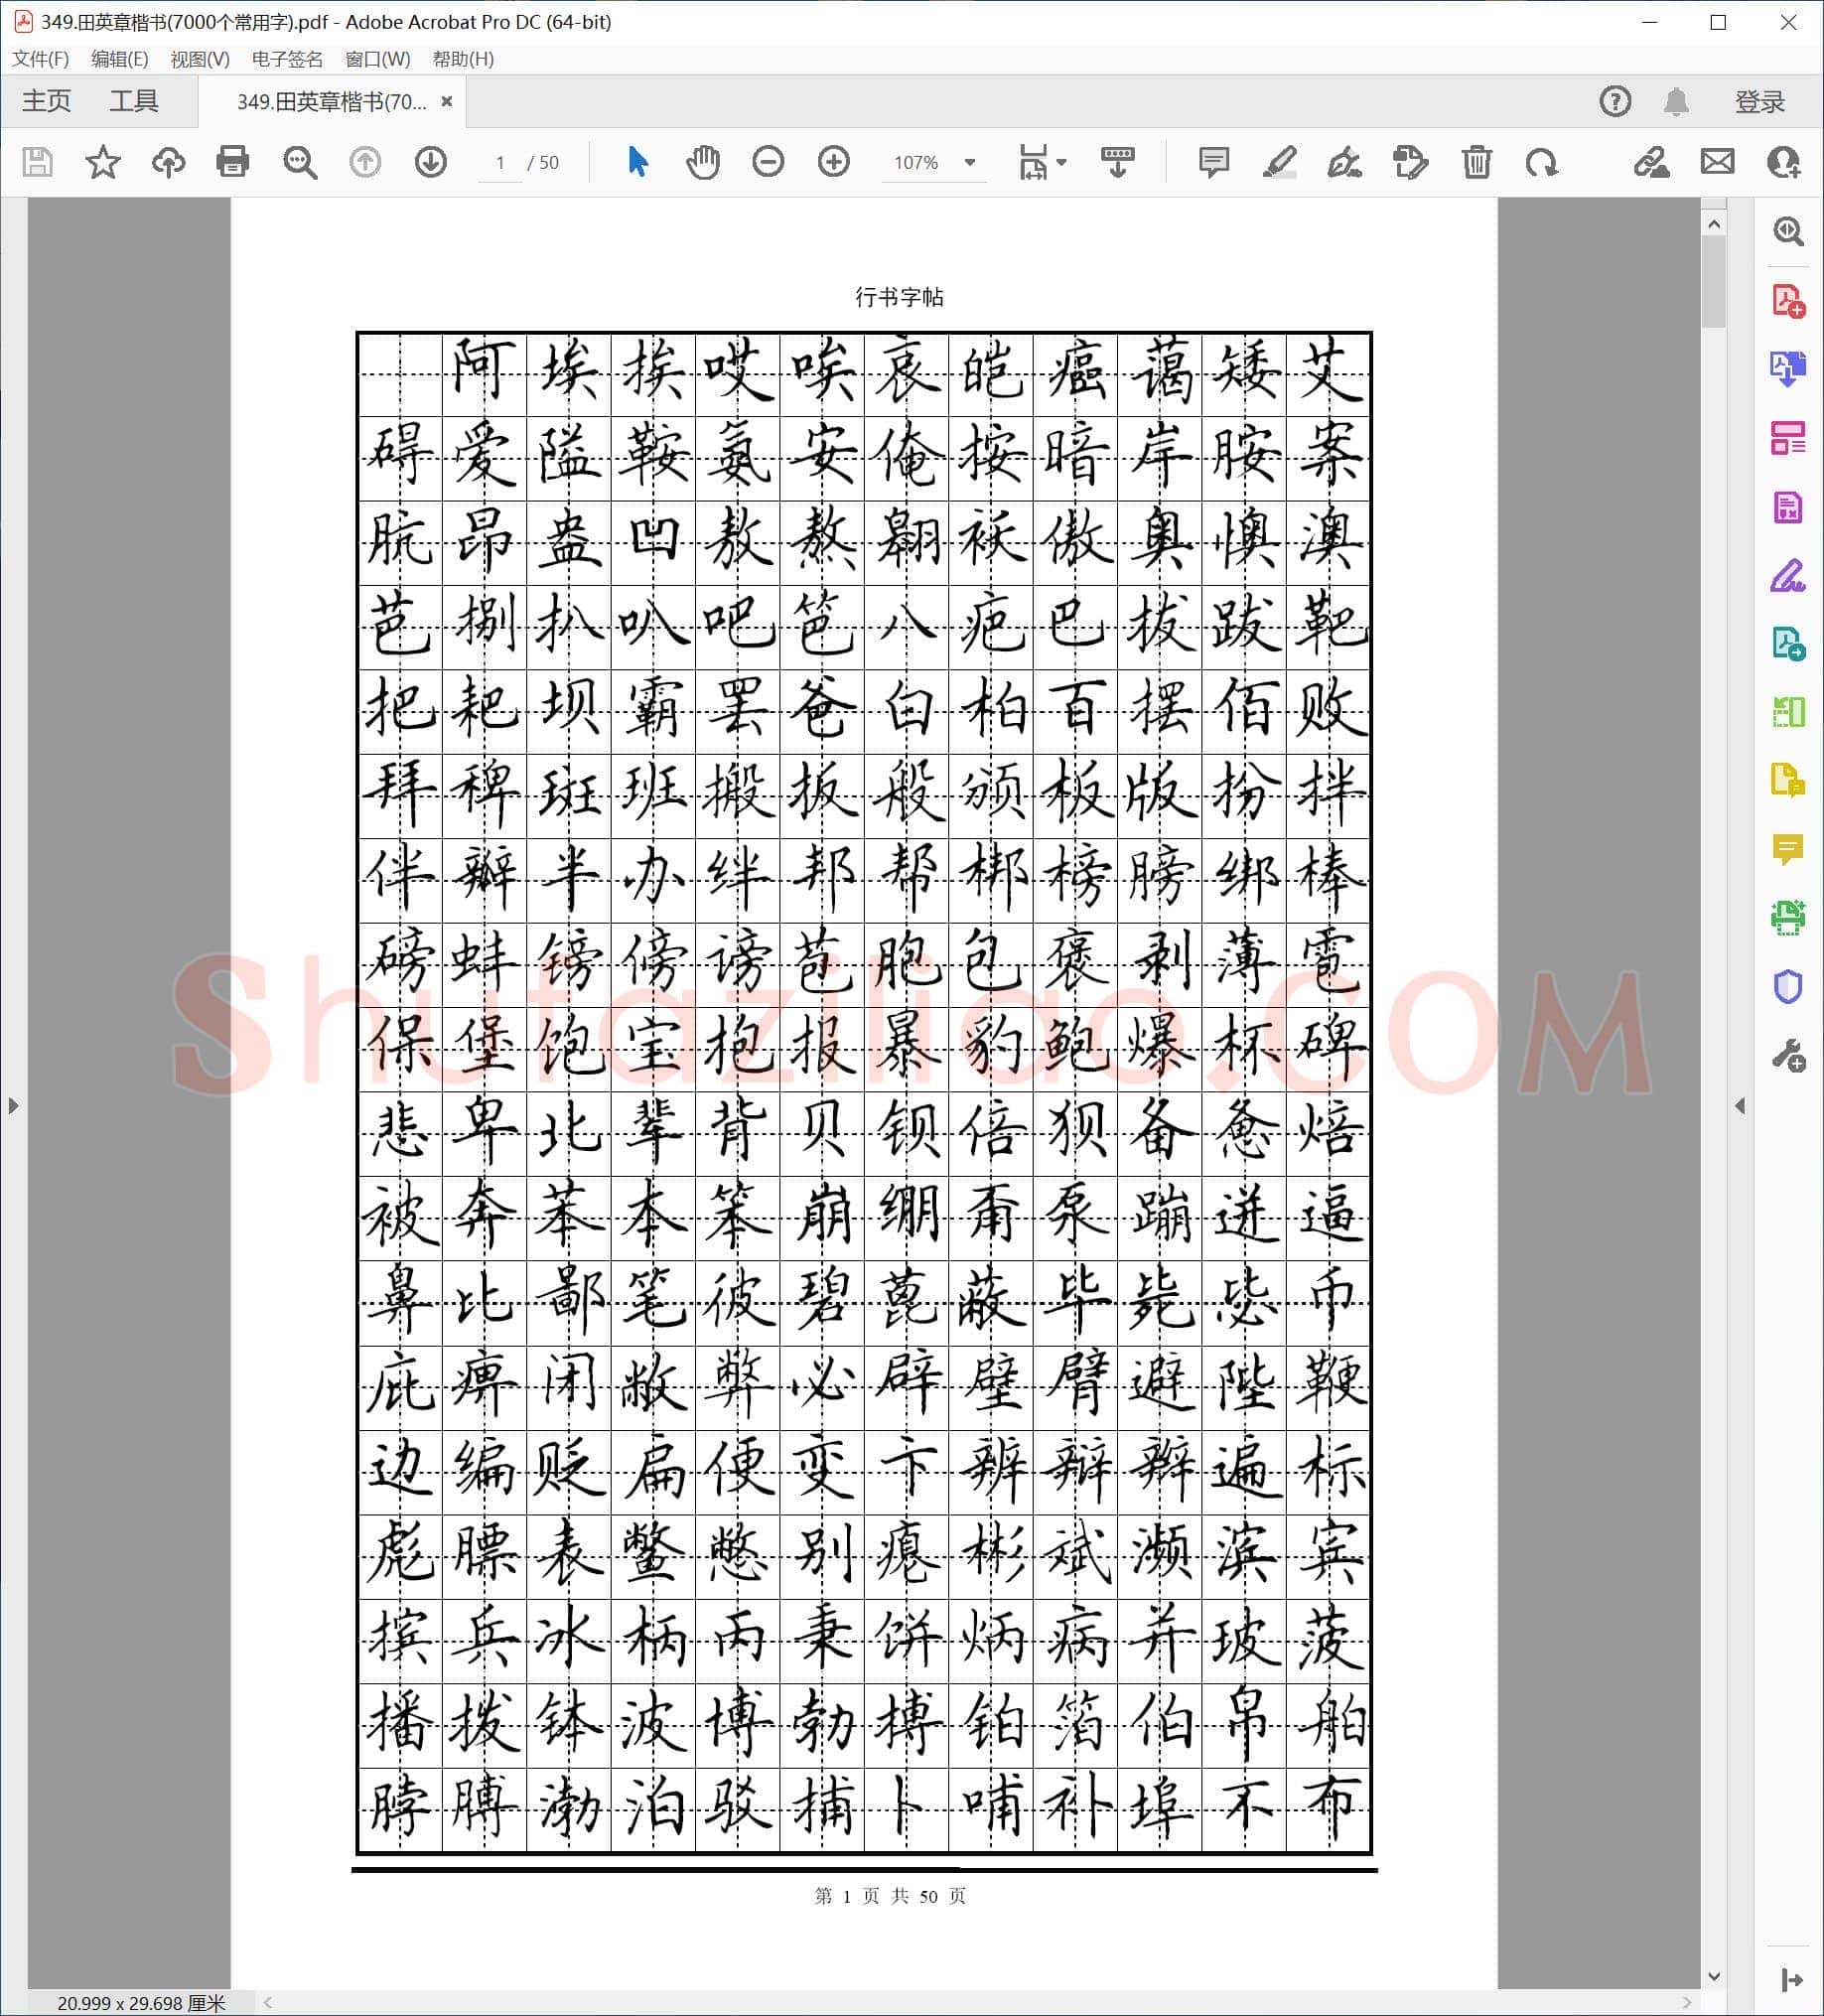The image size is (1824, 2016).
Task: Click the zoom in plus icon
Action: click(x=833, y=162)
